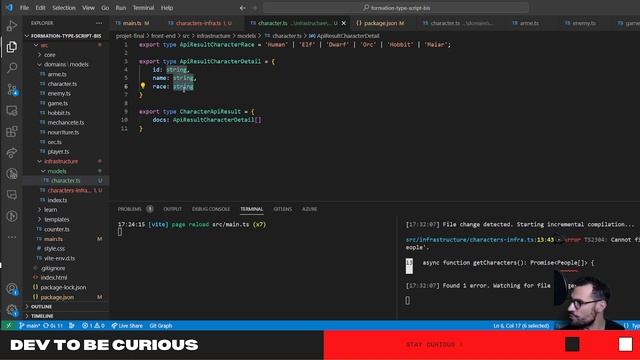Open the View menu
This screenshot has height=360, width=640.
coord(88,8)
